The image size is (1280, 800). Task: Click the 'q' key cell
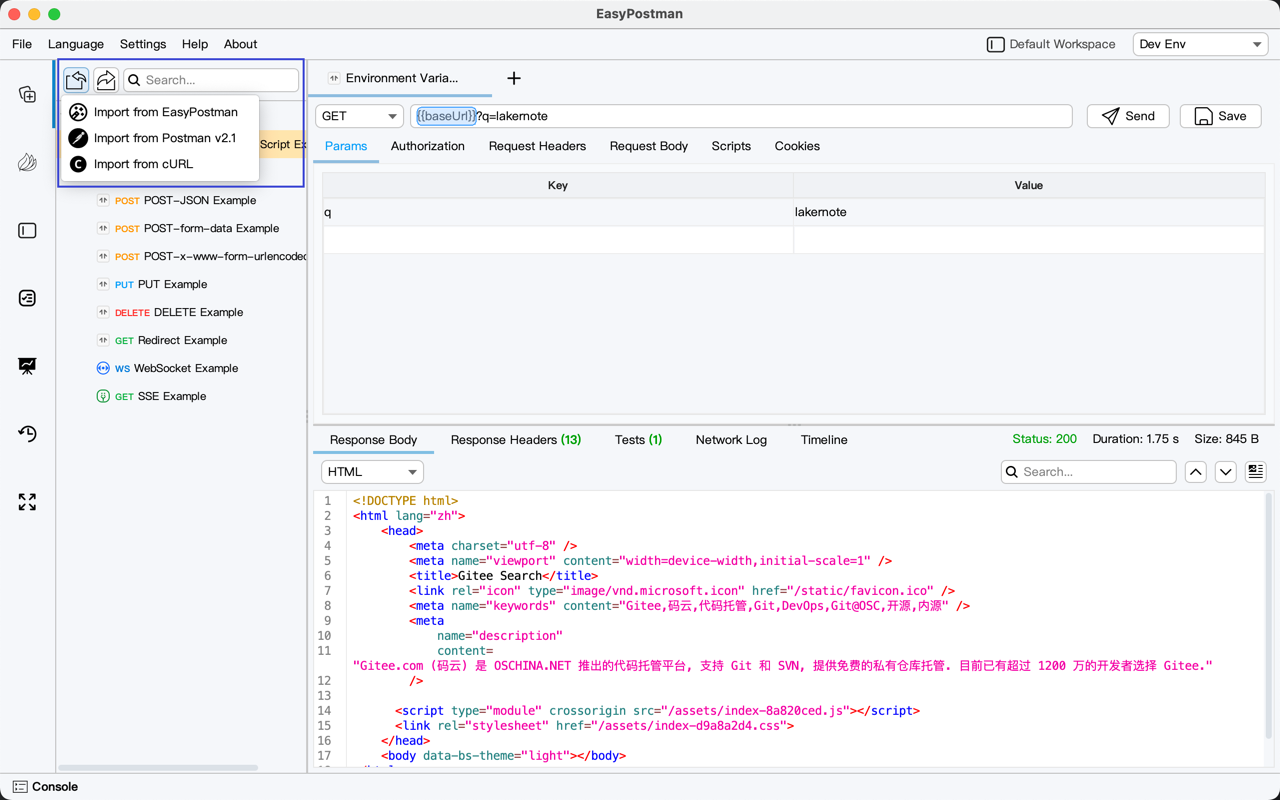(558, 212)
